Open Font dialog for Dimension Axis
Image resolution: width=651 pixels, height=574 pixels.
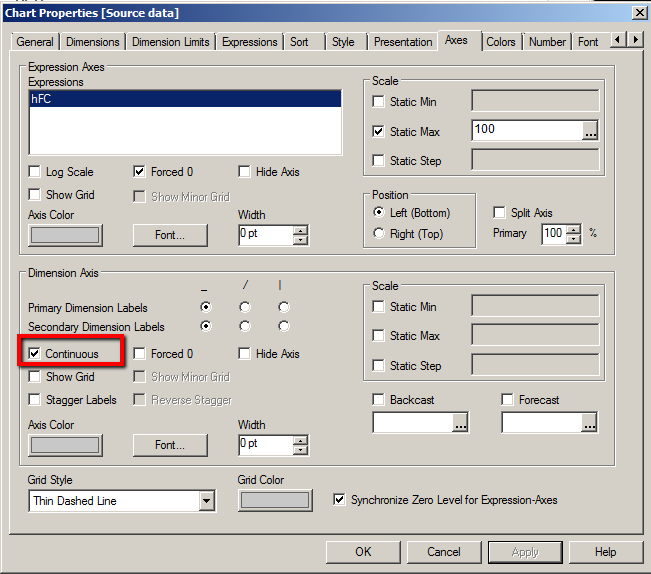point(170,445)
